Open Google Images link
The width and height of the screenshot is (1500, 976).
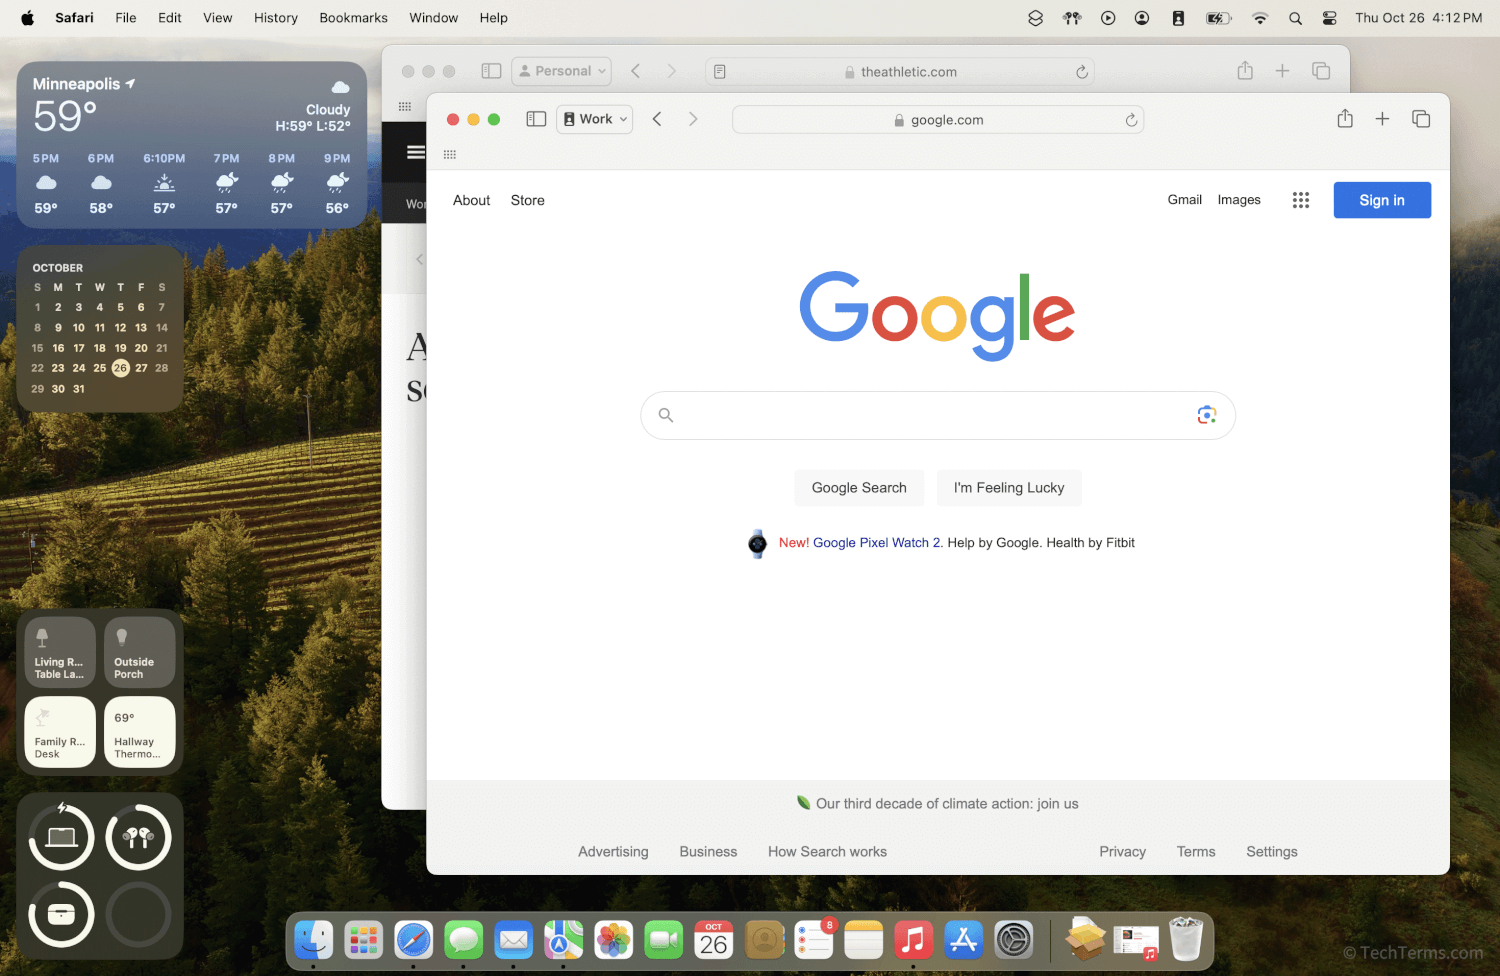click(1239, 200)
